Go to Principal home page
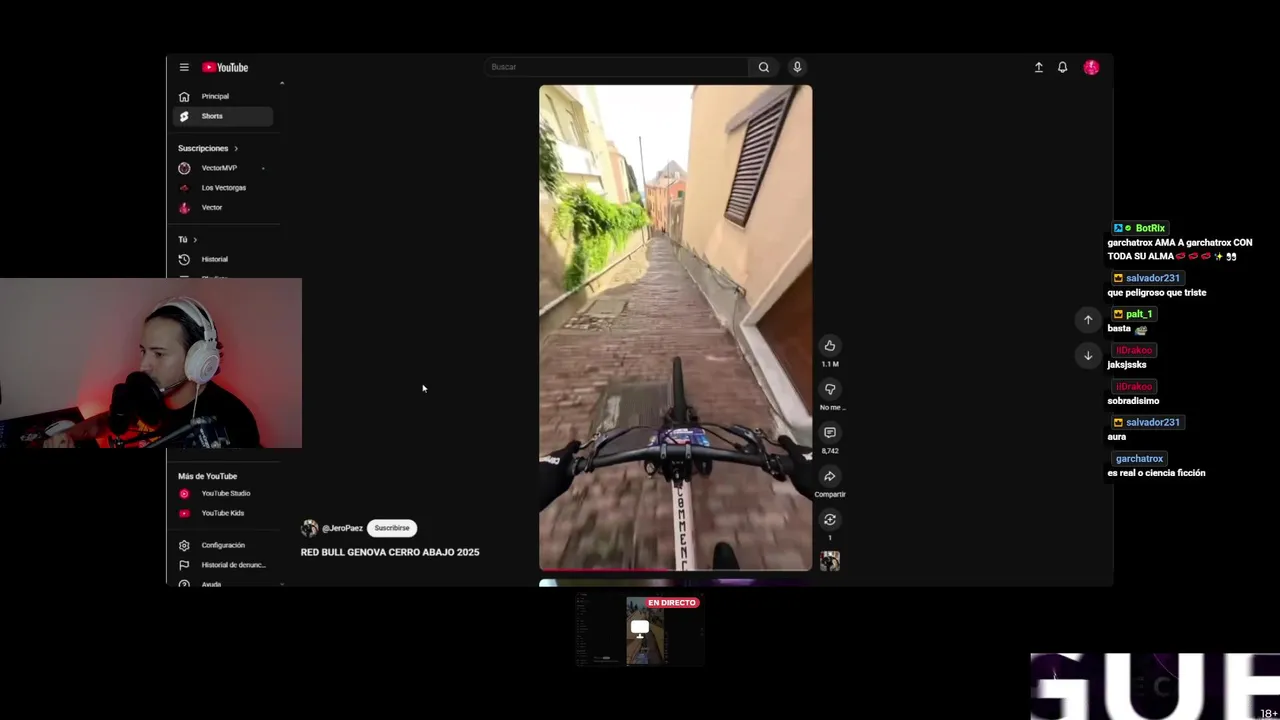 tap(221, 96)
